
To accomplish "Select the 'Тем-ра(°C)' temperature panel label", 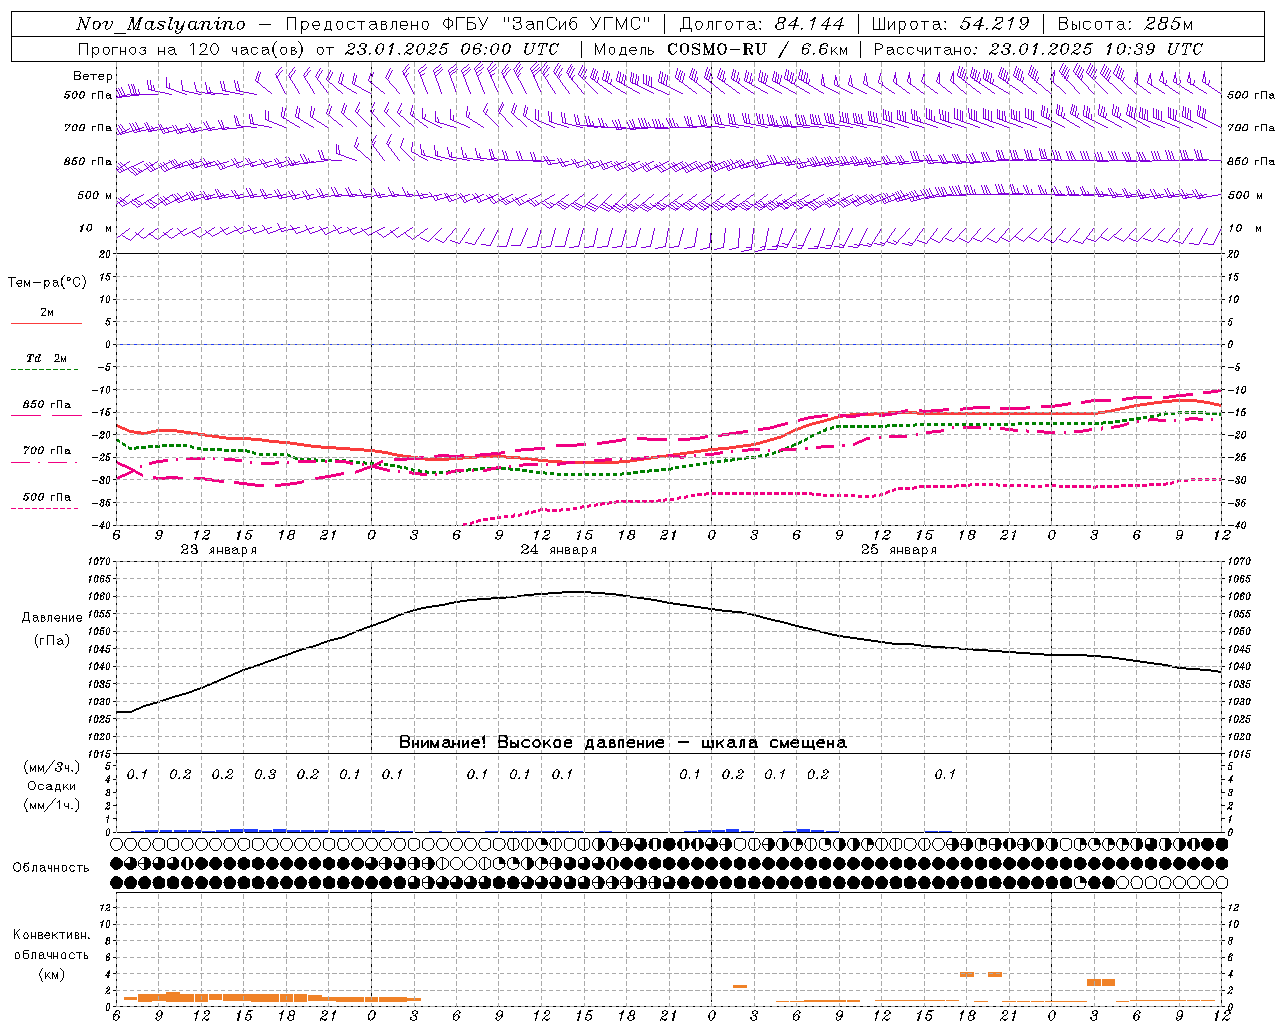I will (47, 283).
